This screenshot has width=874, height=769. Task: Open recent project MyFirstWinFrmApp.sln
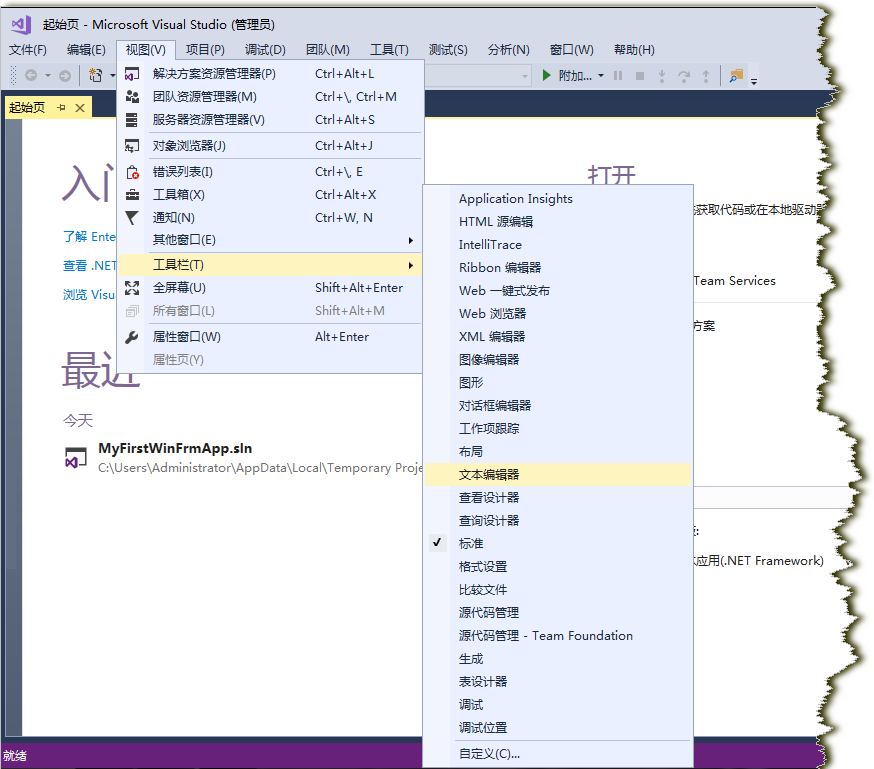tap(175, 449)
